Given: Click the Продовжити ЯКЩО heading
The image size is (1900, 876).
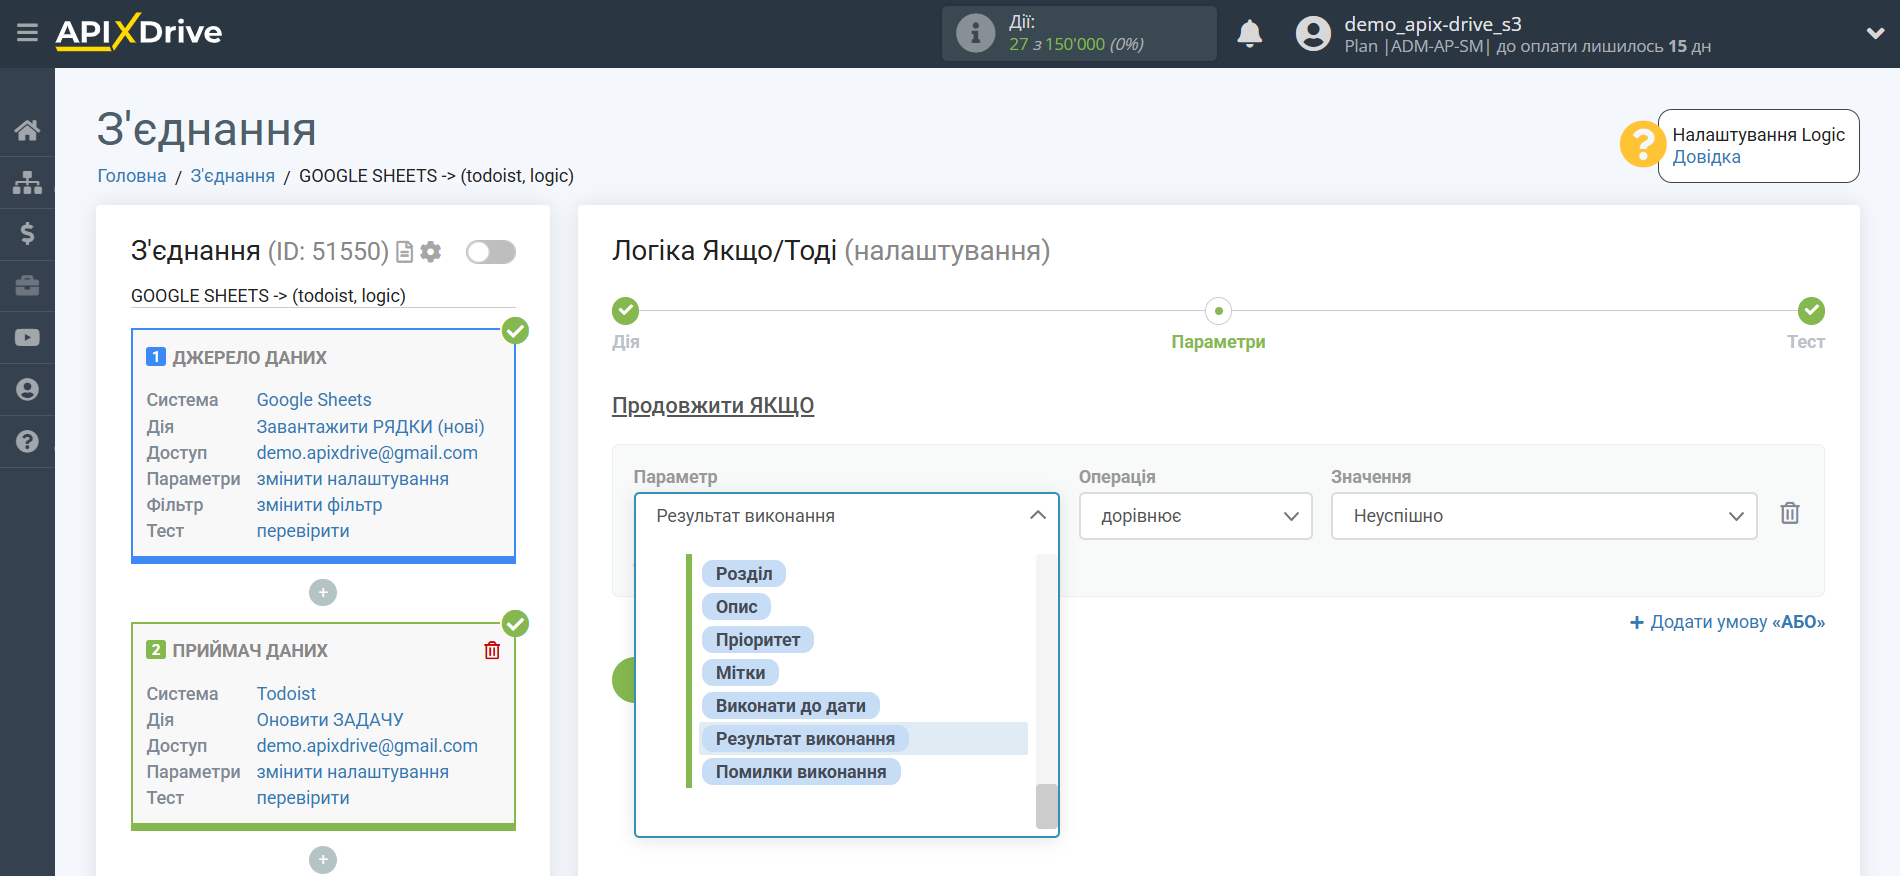Looking at the screenshot, I should pyautogui.click(x=713, y=406).
